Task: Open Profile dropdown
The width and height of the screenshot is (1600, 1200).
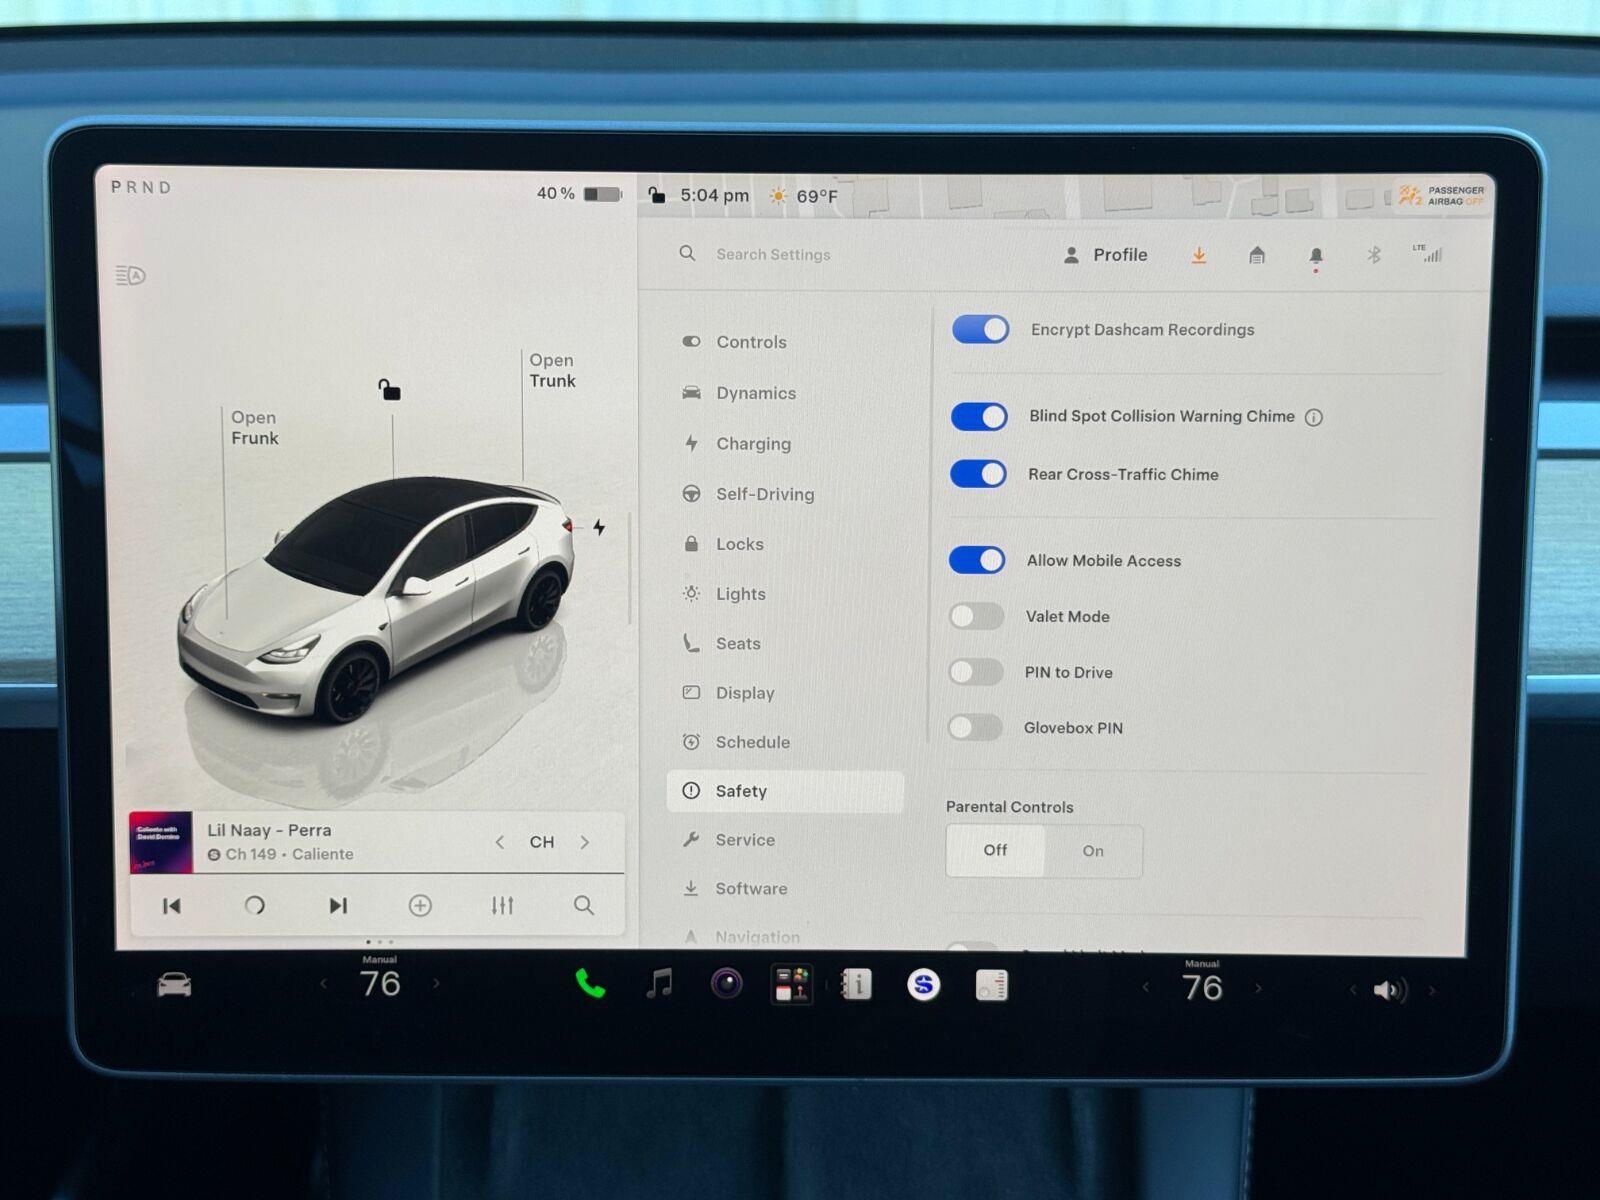Action: tap(1105, 255)
